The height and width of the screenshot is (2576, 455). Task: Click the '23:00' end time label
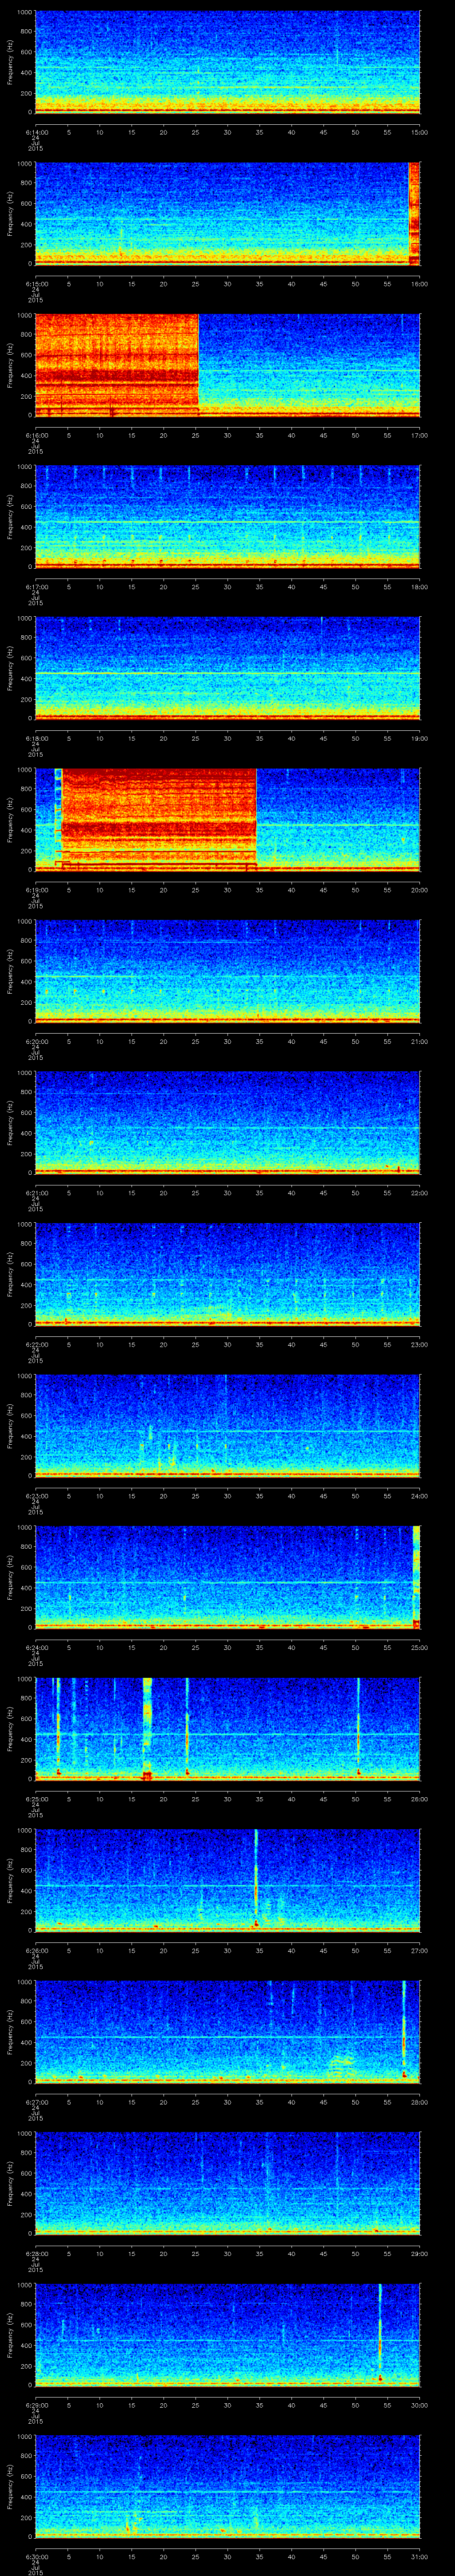click(x=420, y=1344)
